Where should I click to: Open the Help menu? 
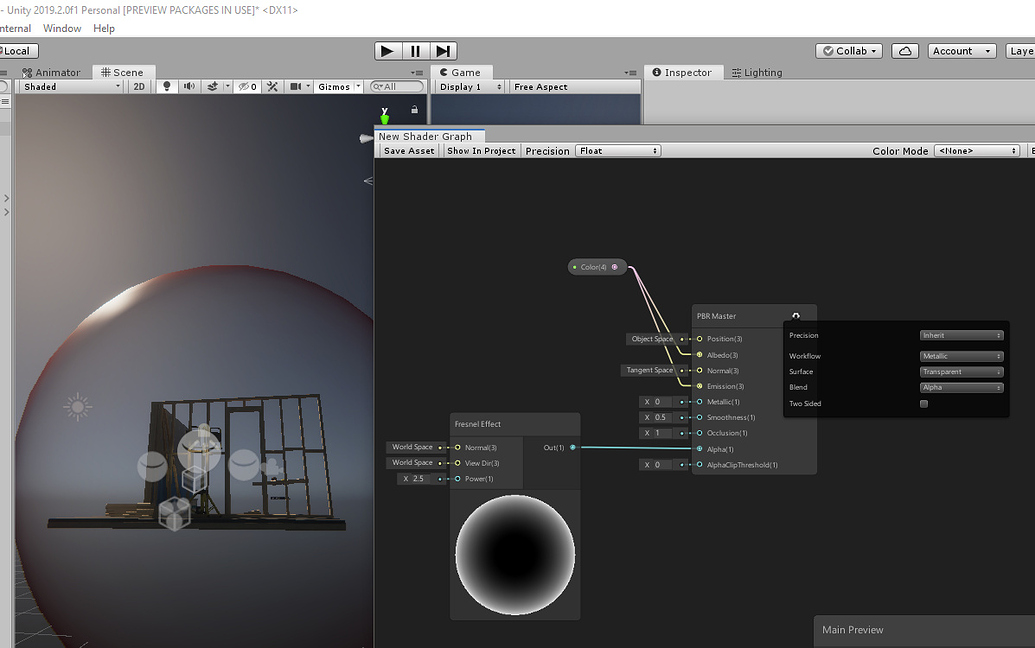104,28
